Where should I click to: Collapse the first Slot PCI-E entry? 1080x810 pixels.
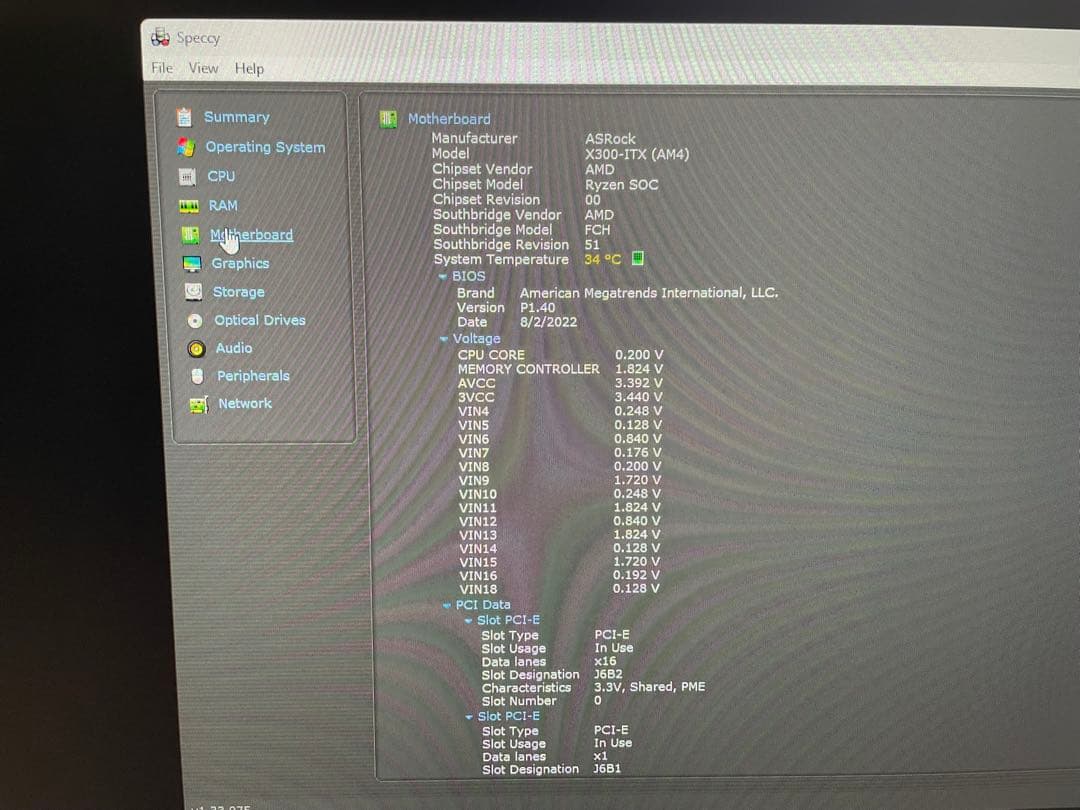point(468,619)
